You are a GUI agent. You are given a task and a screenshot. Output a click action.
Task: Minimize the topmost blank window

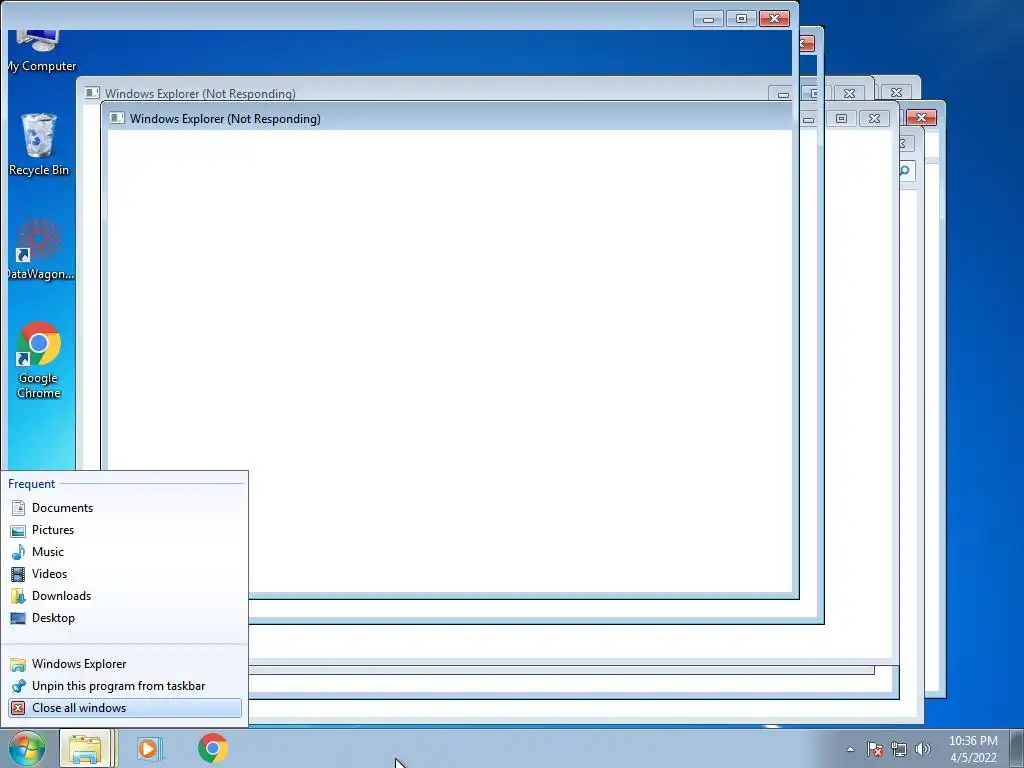(708, 18)
